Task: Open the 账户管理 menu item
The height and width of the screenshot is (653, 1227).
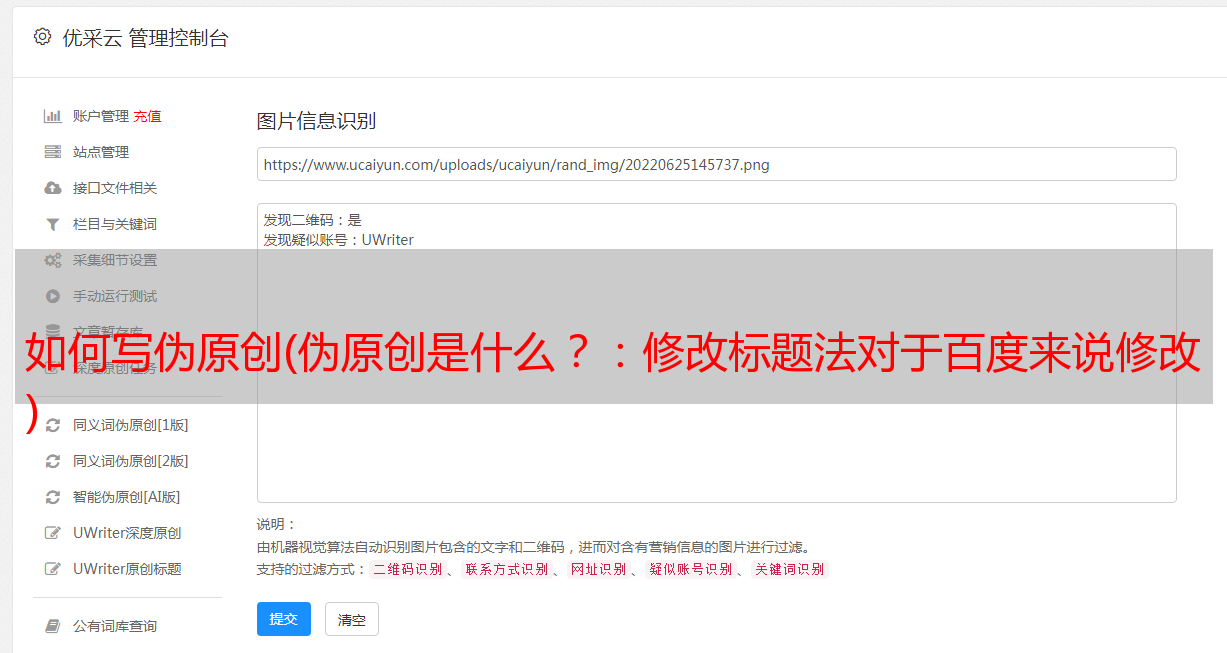Action: pyautogui.click(x=101, y=116)
